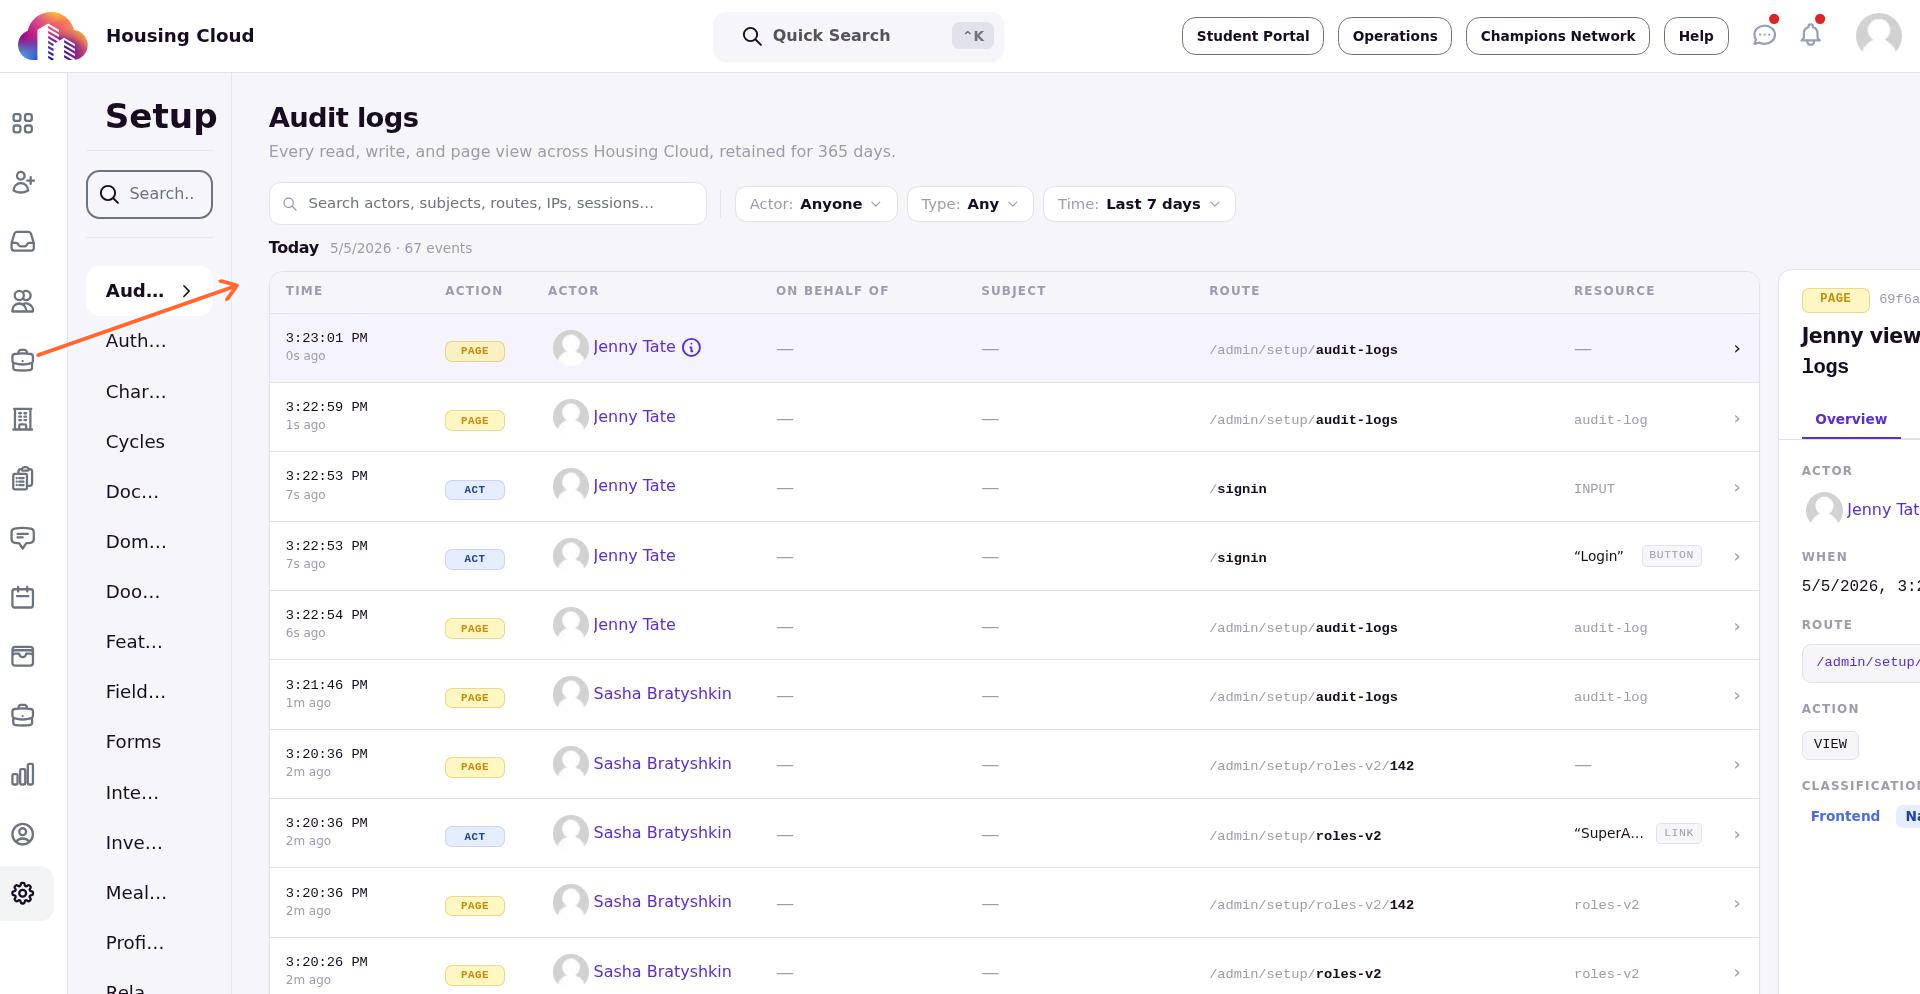Open the dashboard grid icon in sidebar
The image size is (1920, 994).
(23, 123)
